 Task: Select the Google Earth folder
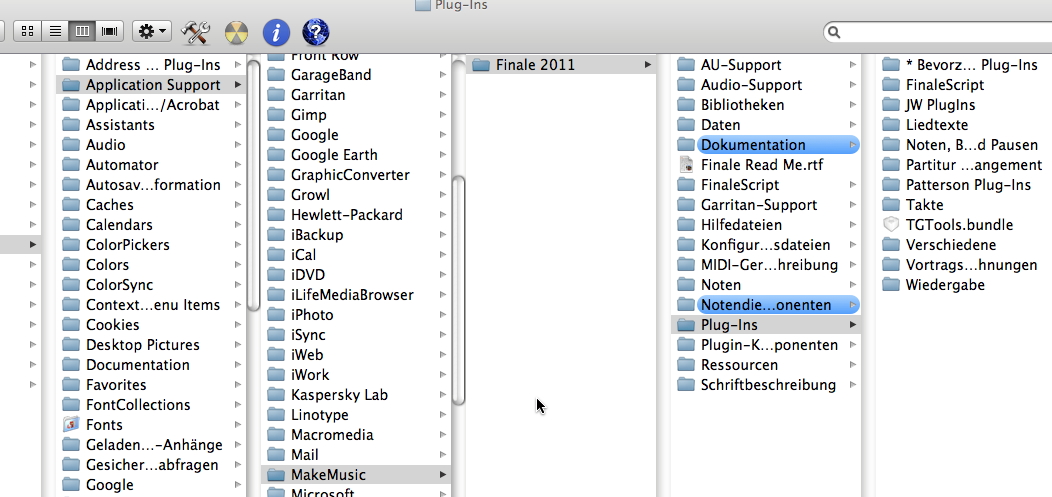coord(333,155)
